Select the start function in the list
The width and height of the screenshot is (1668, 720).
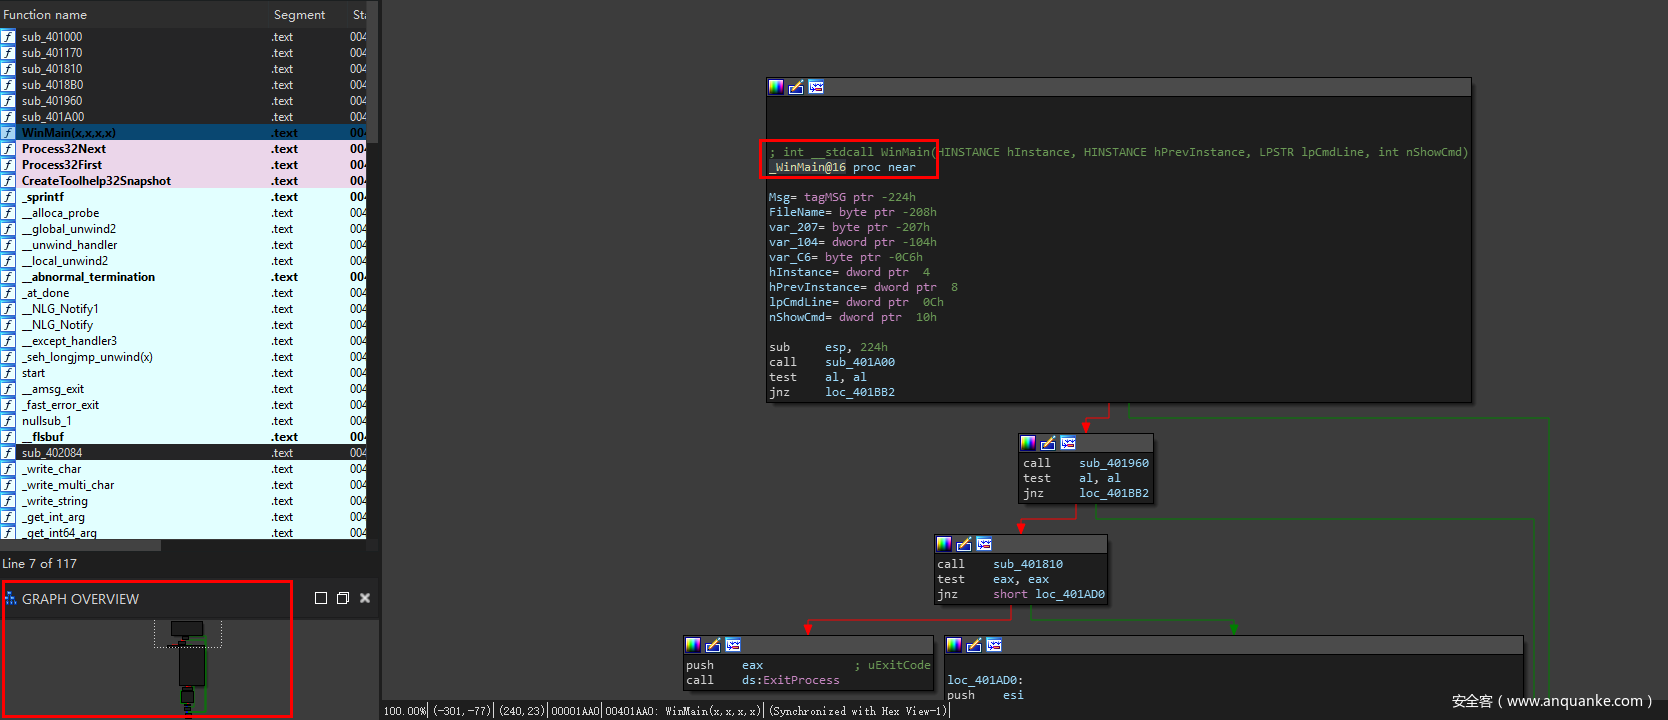(34, 373)
